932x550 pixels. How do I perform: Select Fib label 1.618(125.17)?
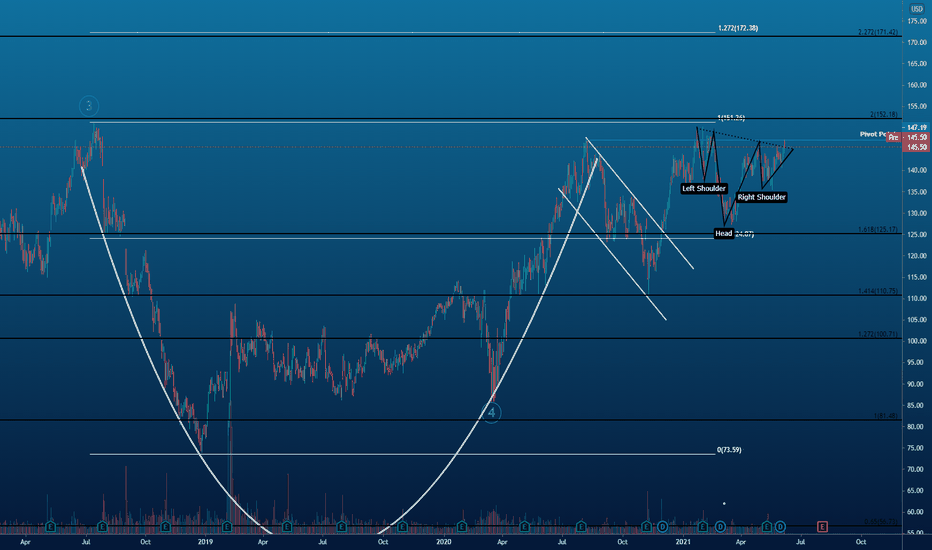click(x=878, y=230)
